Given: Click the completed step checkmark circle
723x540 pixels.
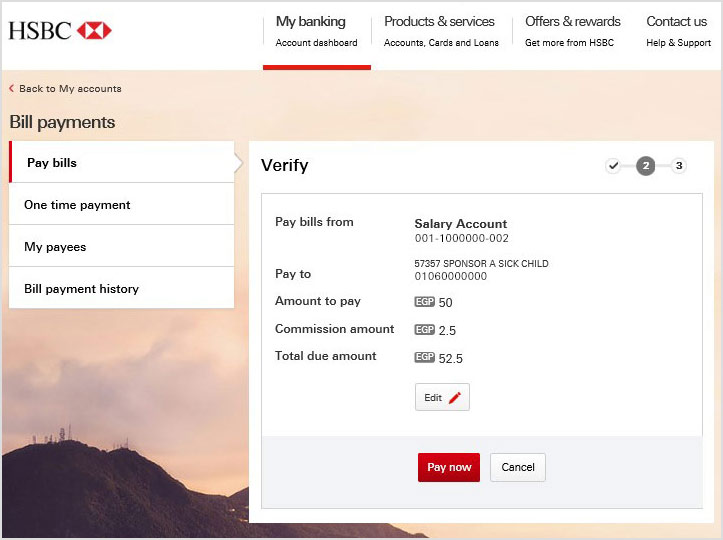Looking at the screenshot, I should tap(613, 166).
